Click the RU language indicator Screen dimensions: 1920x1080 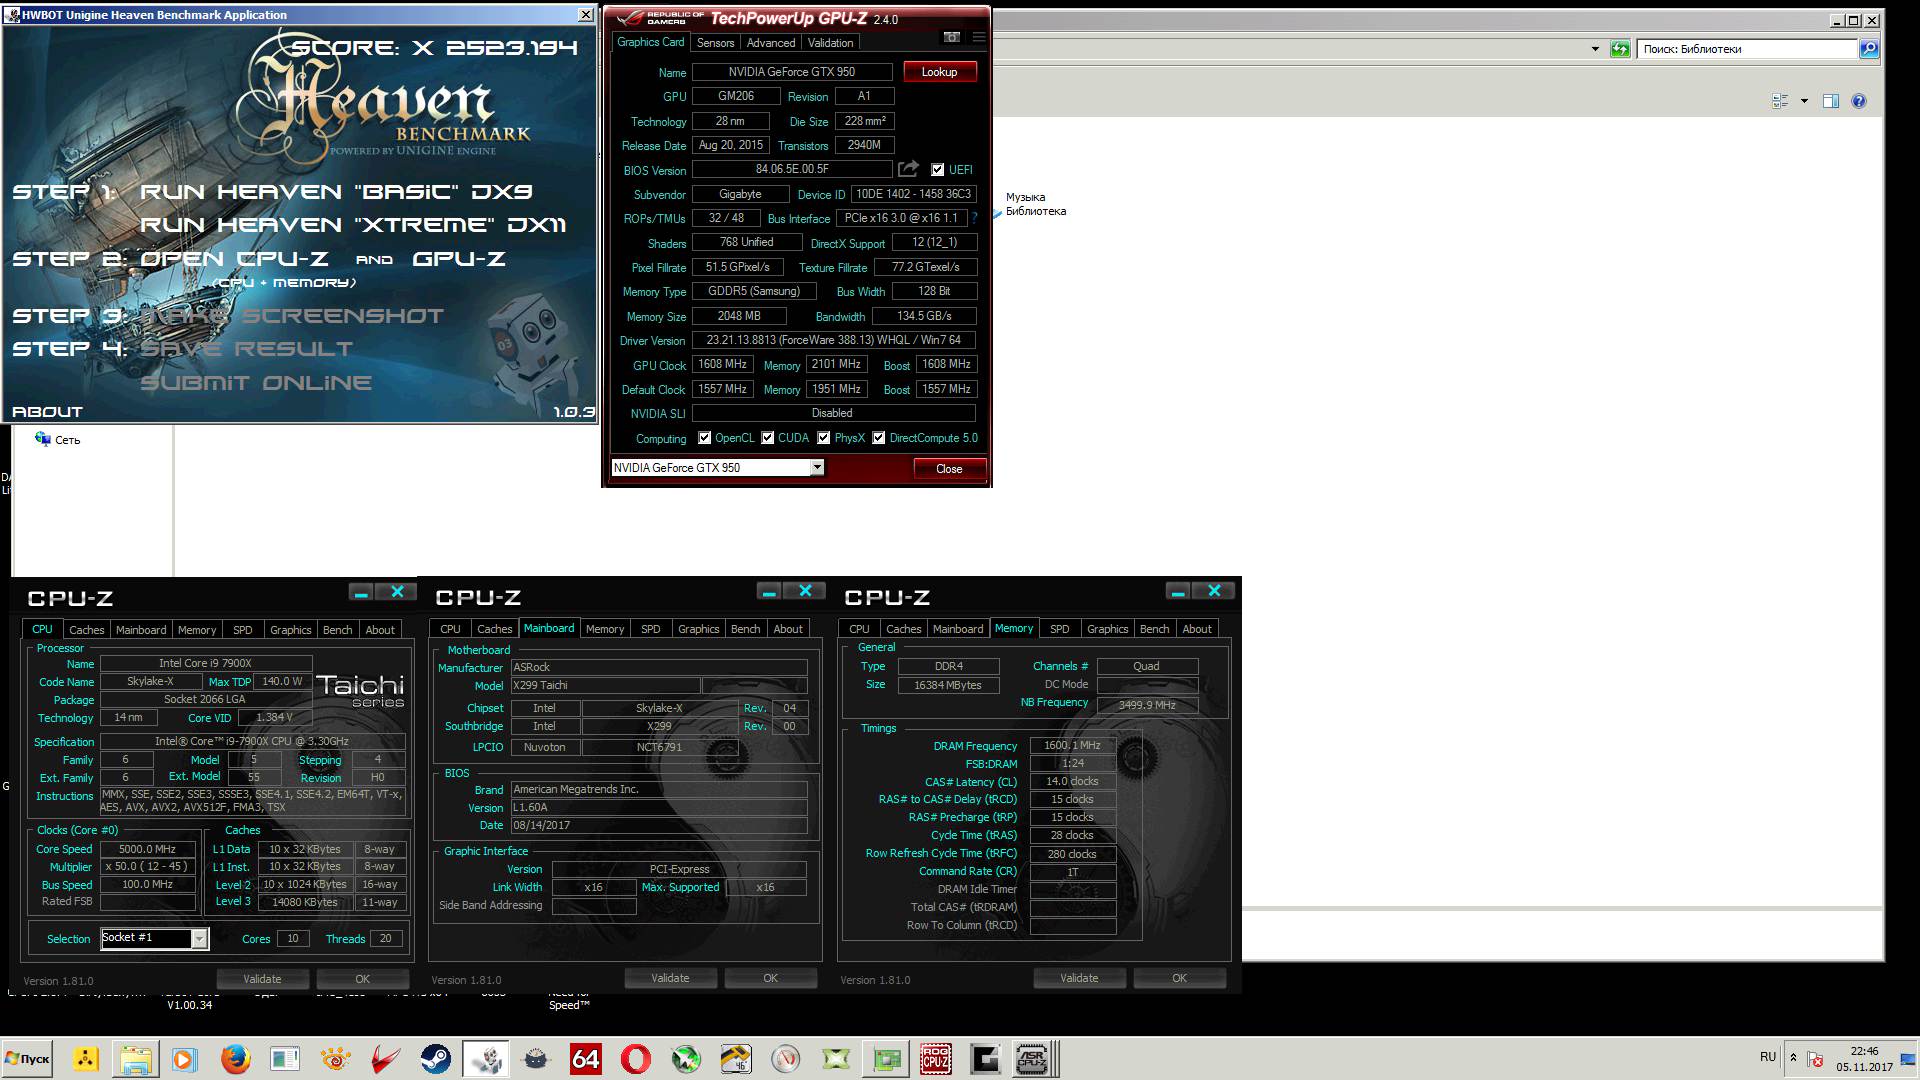(1768, 1057)
